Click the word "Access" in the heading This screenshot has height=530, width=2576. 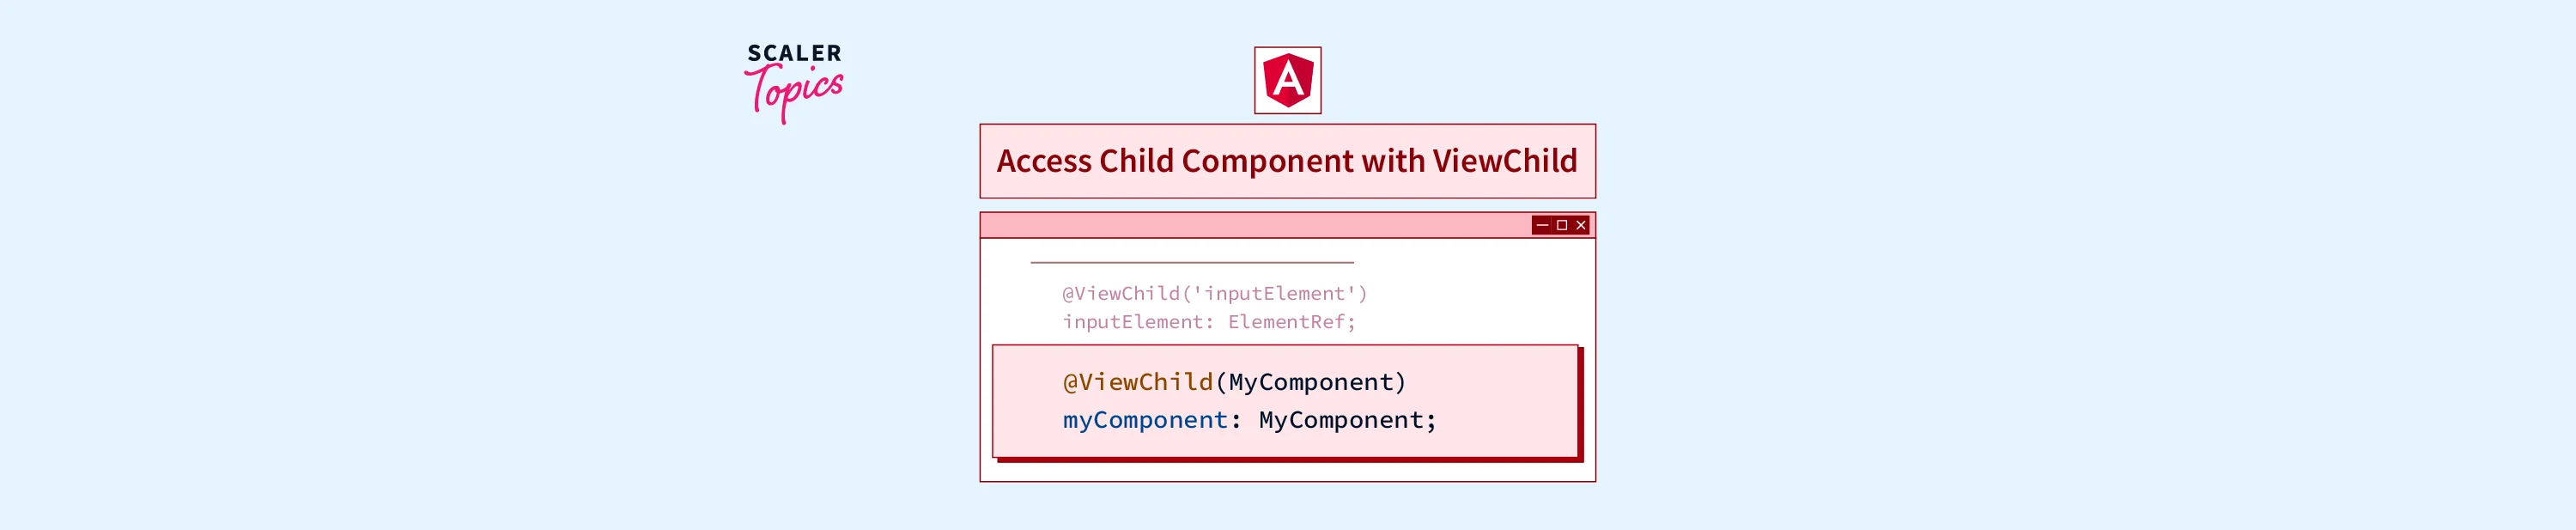pos(1043,161)
